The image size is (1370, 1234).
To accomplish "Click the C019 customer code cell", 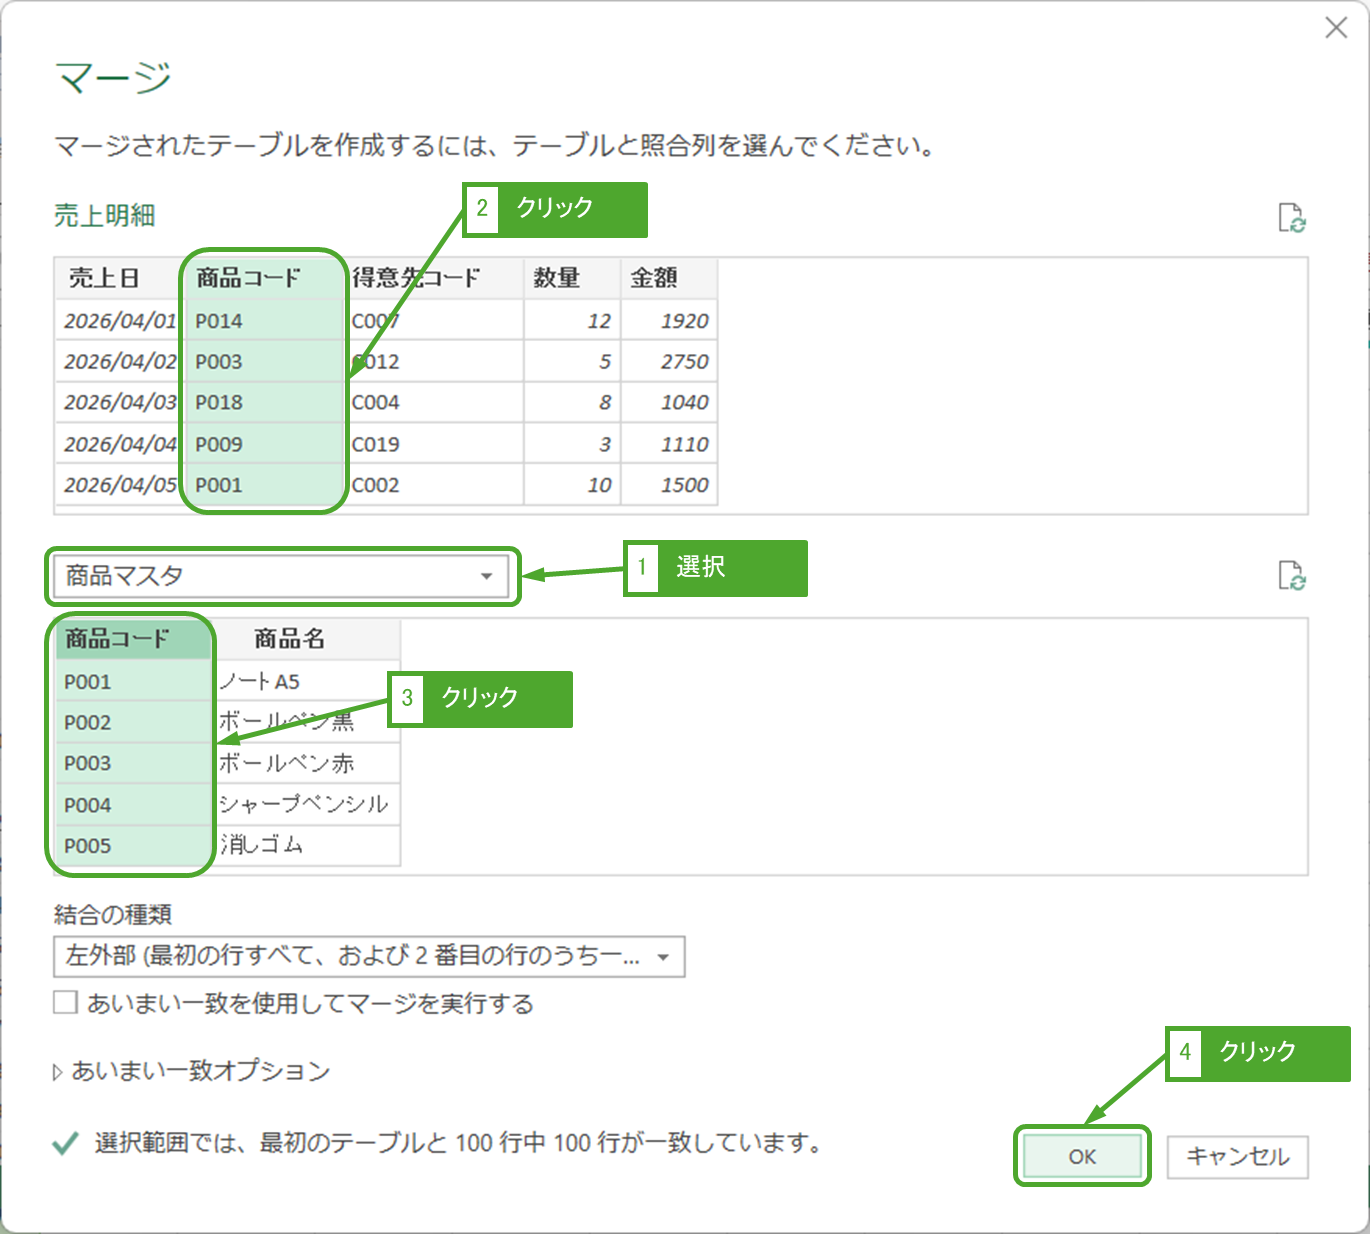I will click(376, 445).
